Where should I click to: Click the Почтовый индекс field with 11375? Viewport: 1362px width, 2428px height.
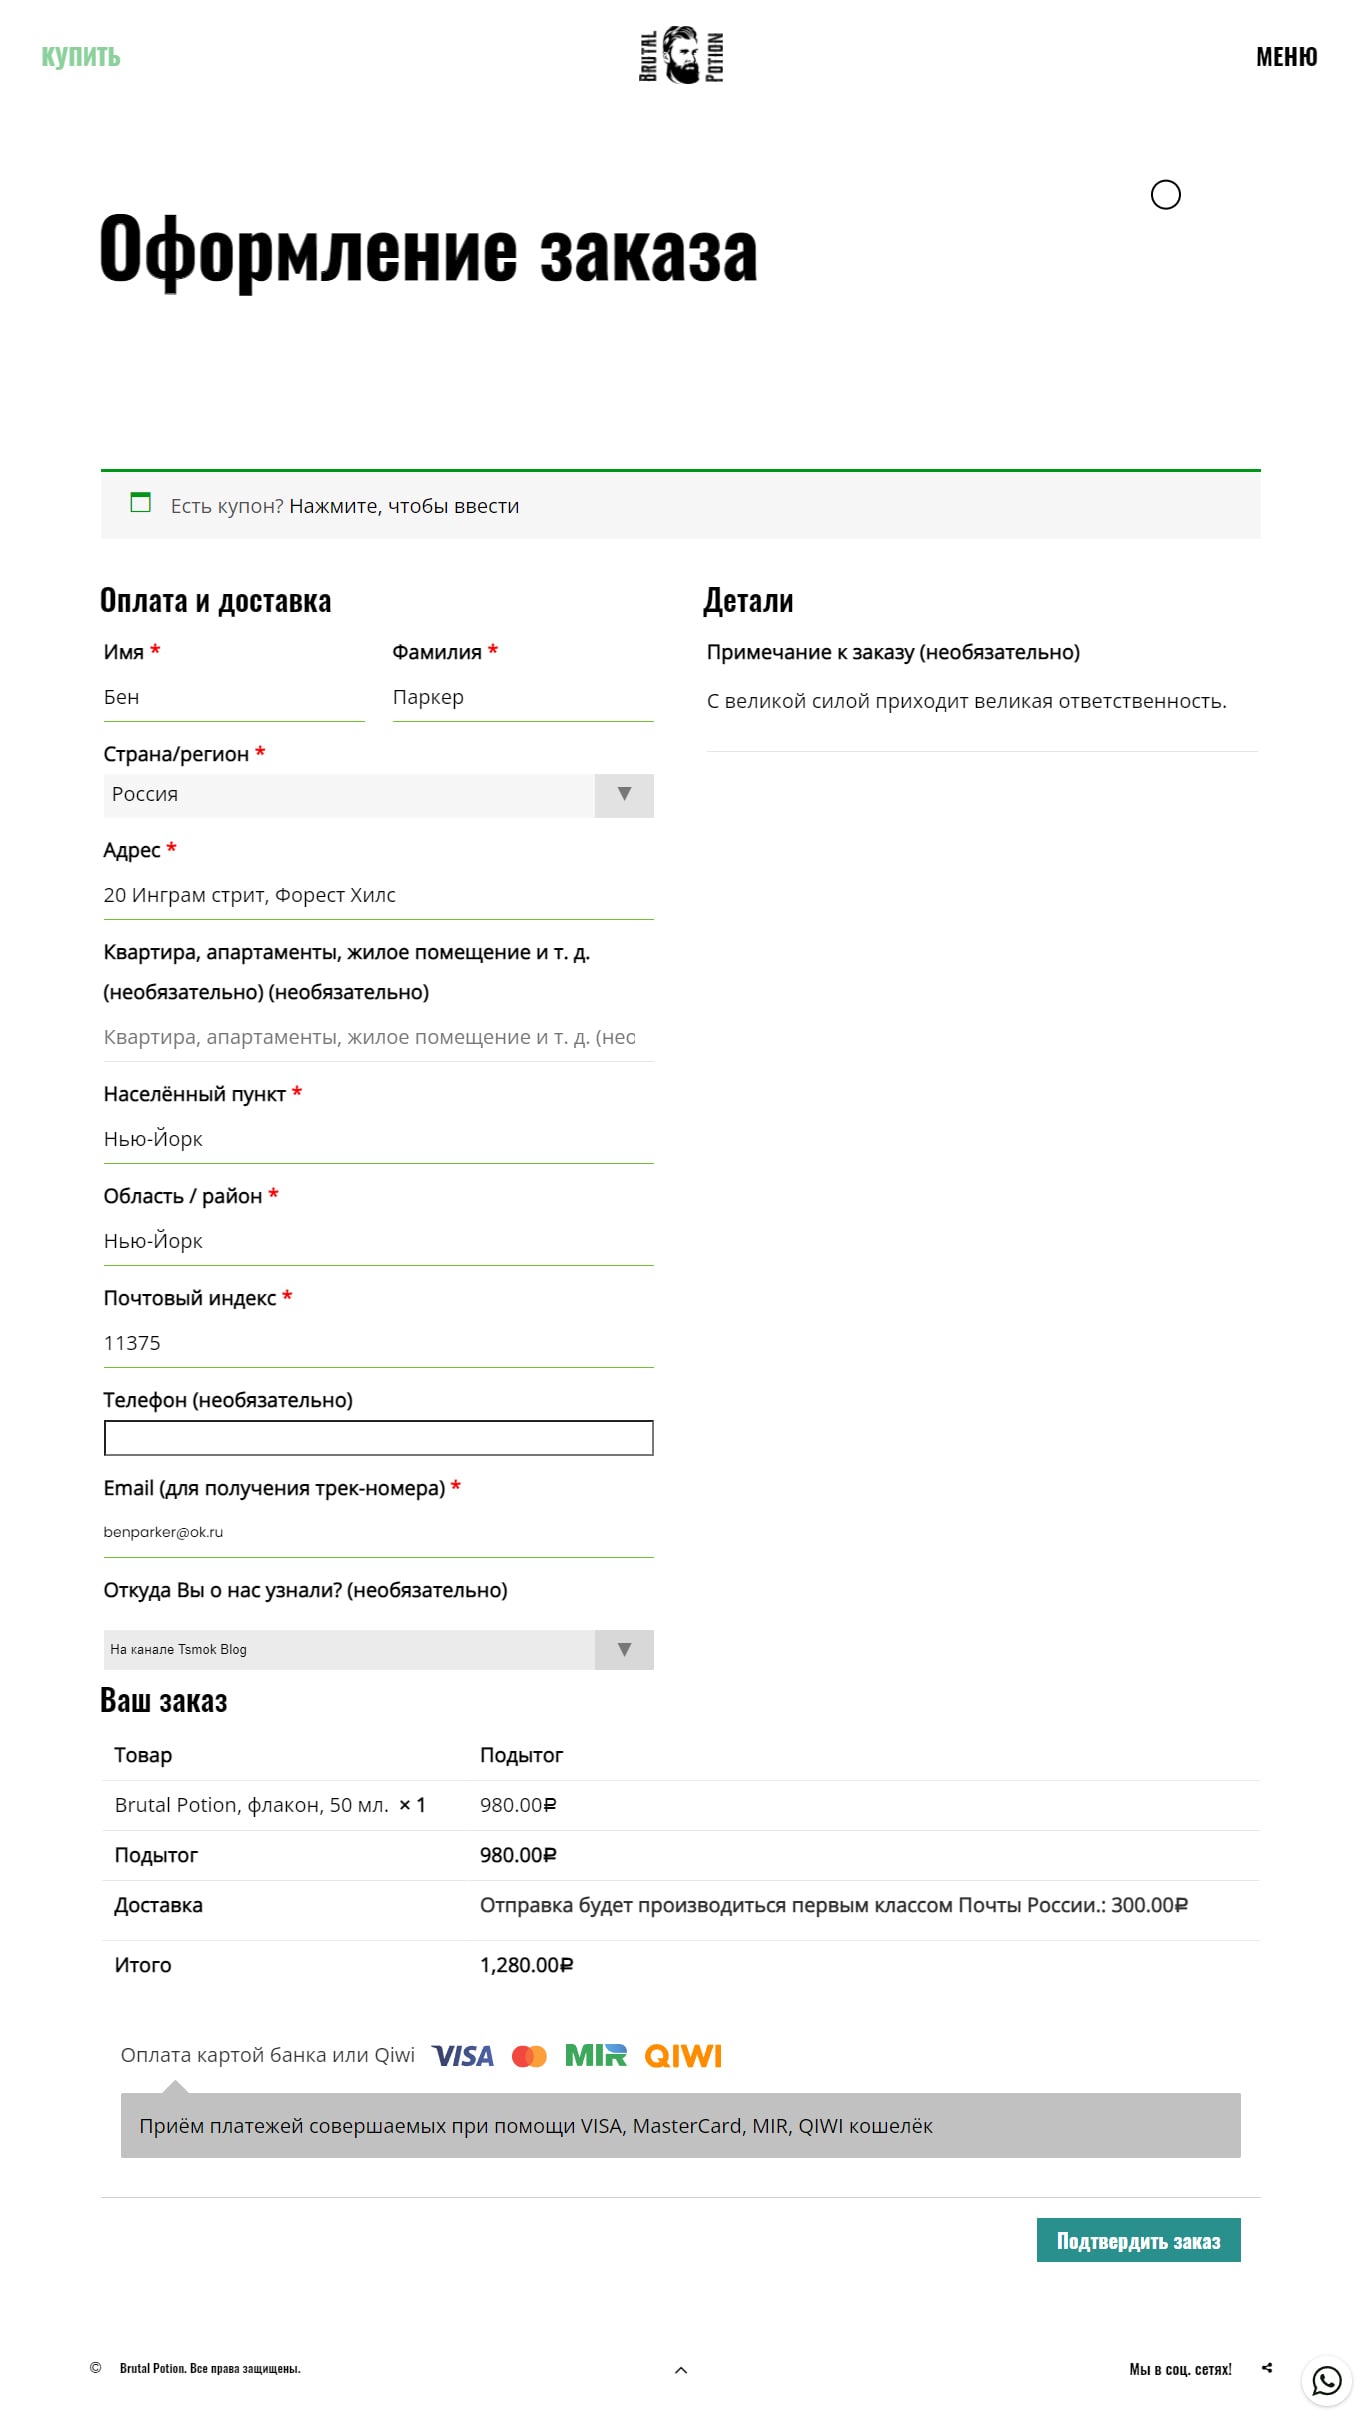point(378,1344)
